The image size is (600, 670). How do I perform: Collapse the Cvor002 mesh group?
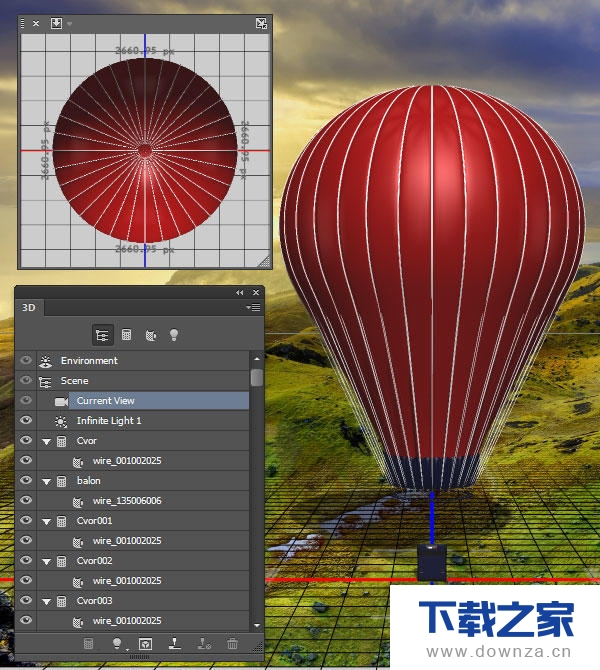pos(47,562)
